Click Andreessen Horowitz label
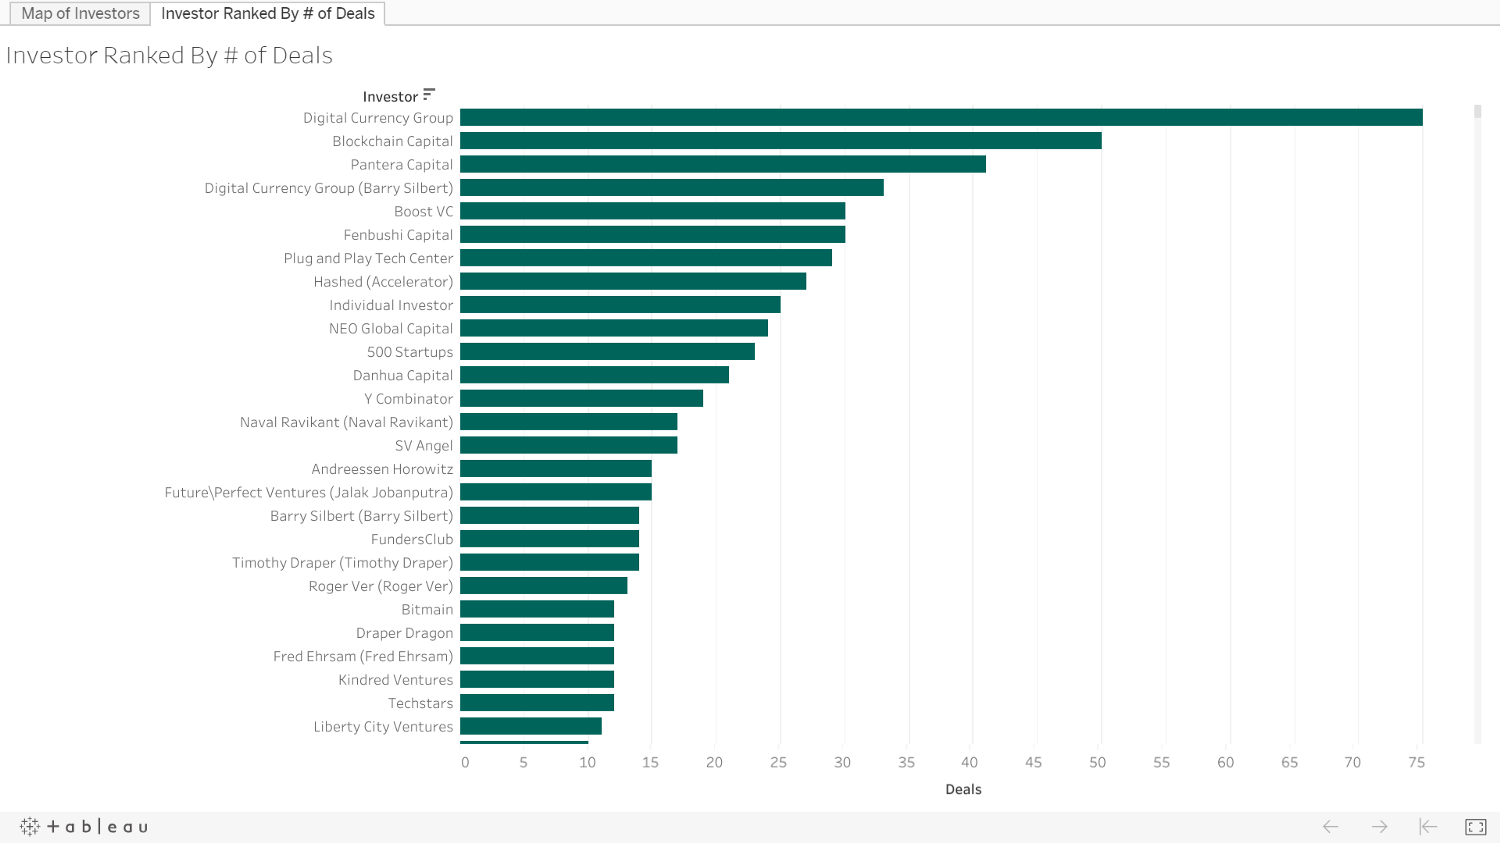Viewport: 1500px width, 843px height. coord(382,469)
